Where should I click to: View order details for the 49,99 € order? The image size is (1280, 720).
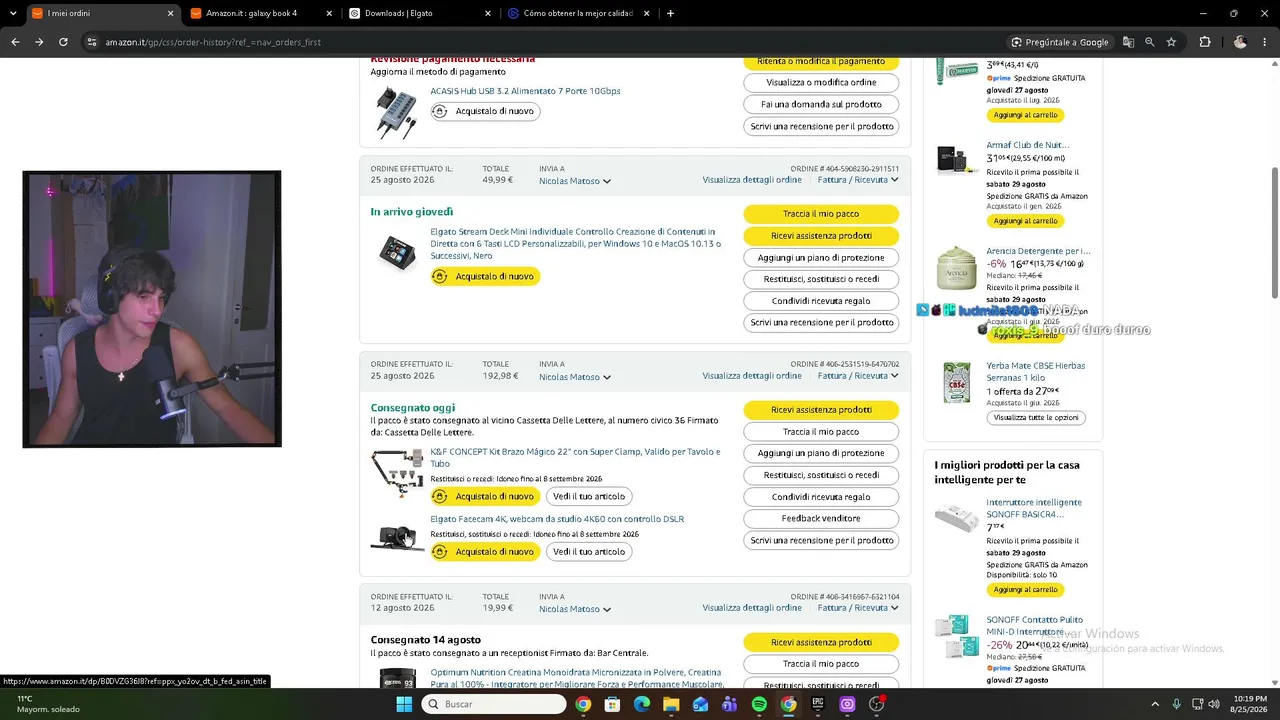(752, 180)
